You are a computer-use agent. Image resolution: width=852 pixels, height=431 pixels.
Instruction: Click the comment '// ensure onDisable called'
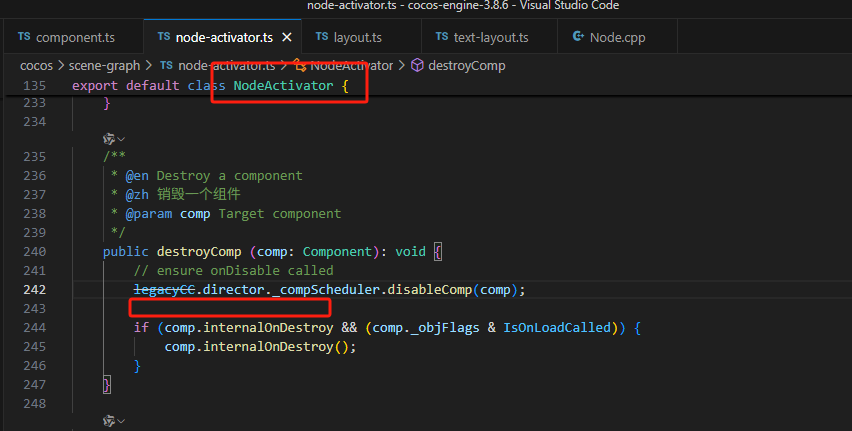pos(234,271)
